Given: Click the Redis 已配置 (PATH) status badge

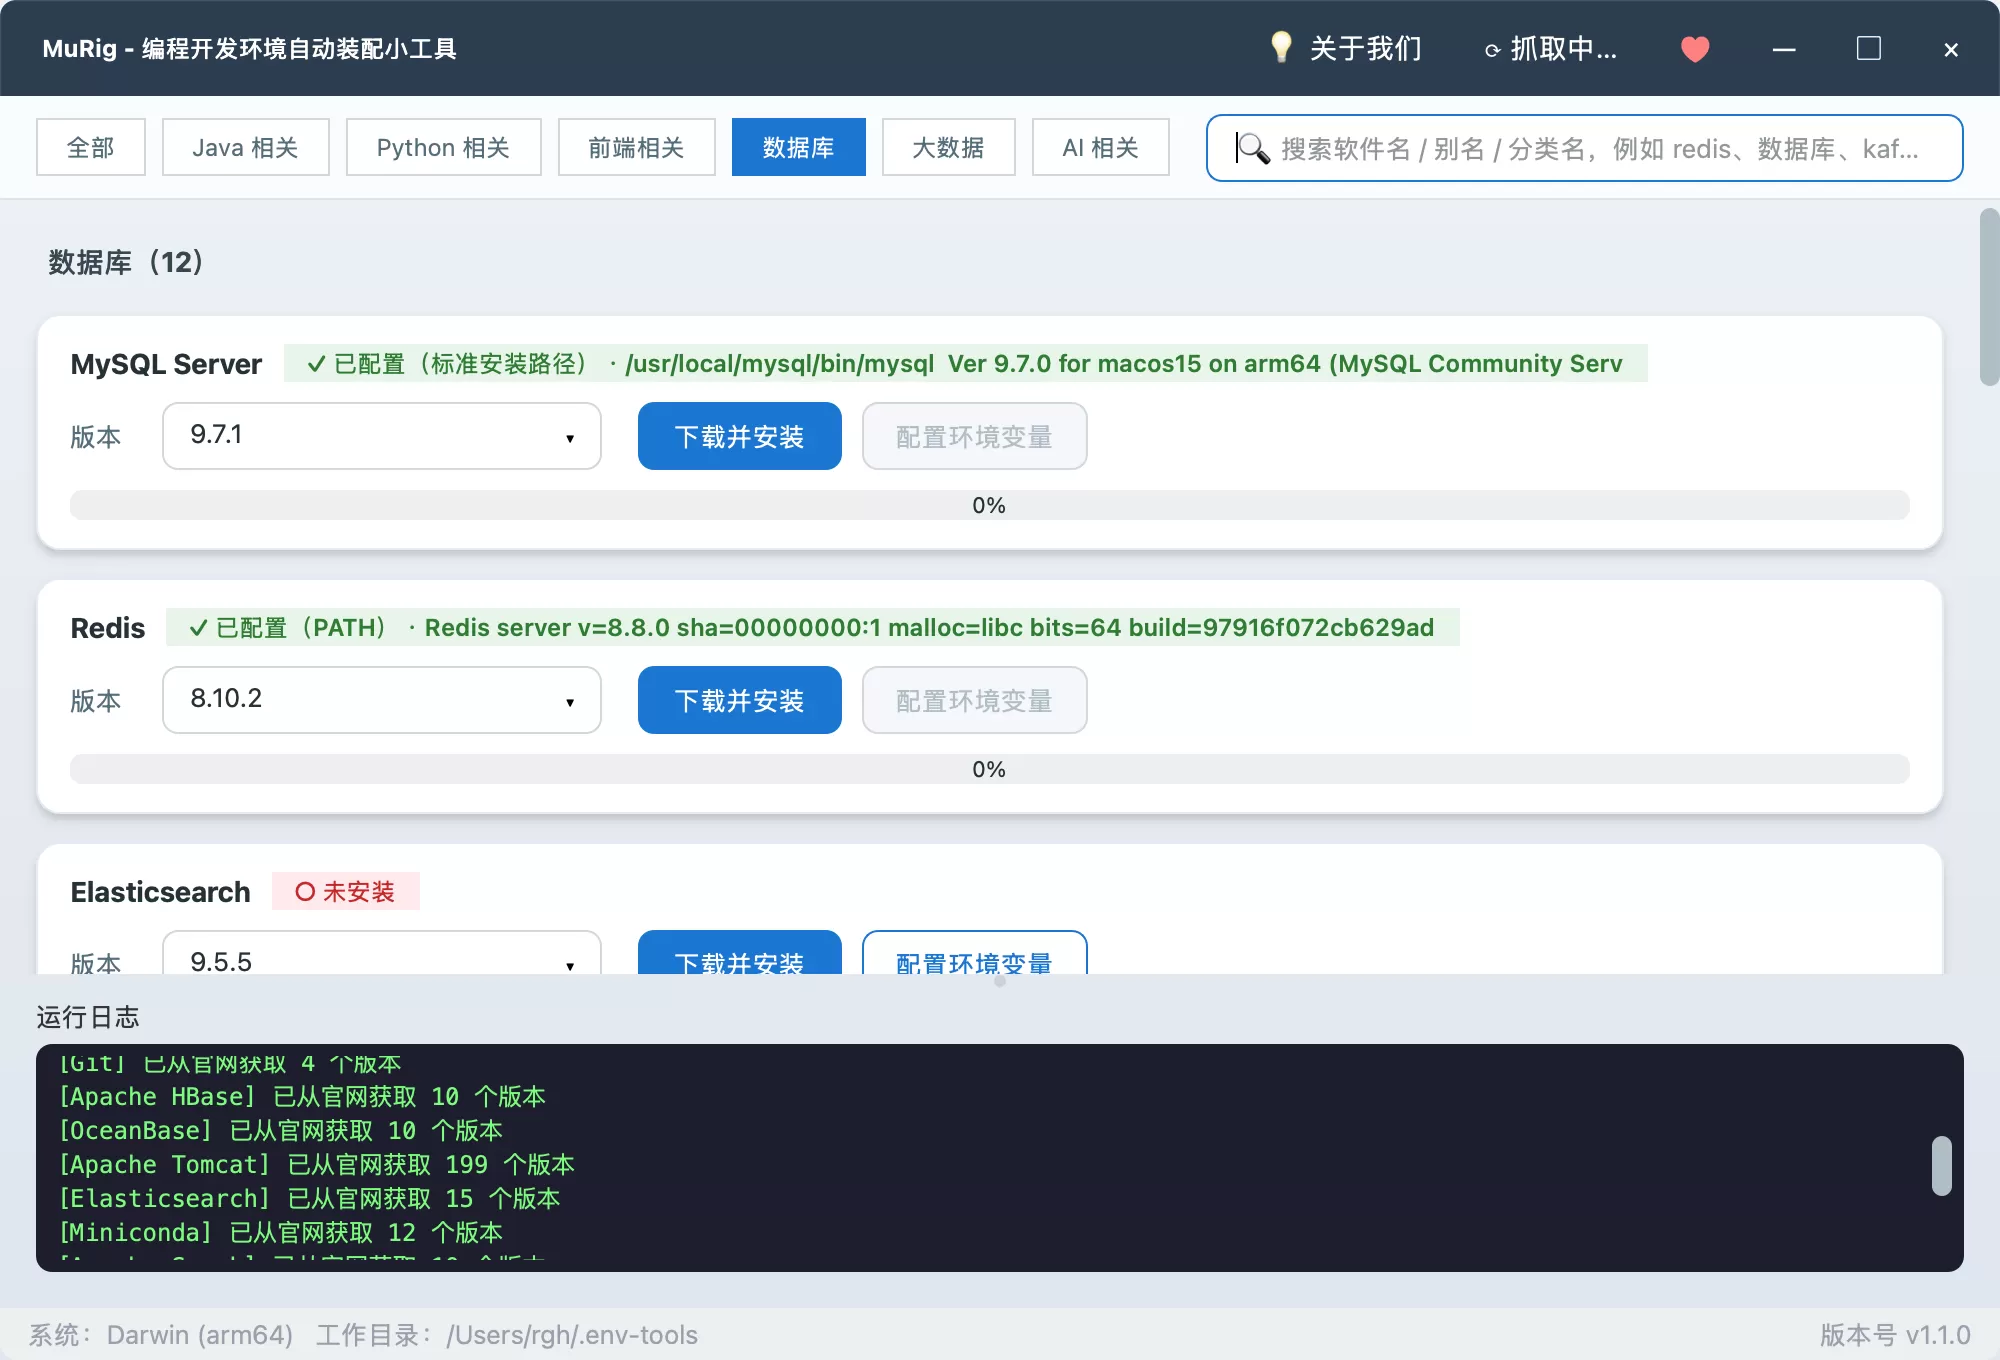Looking at the screenshot, I should [813, 627].
